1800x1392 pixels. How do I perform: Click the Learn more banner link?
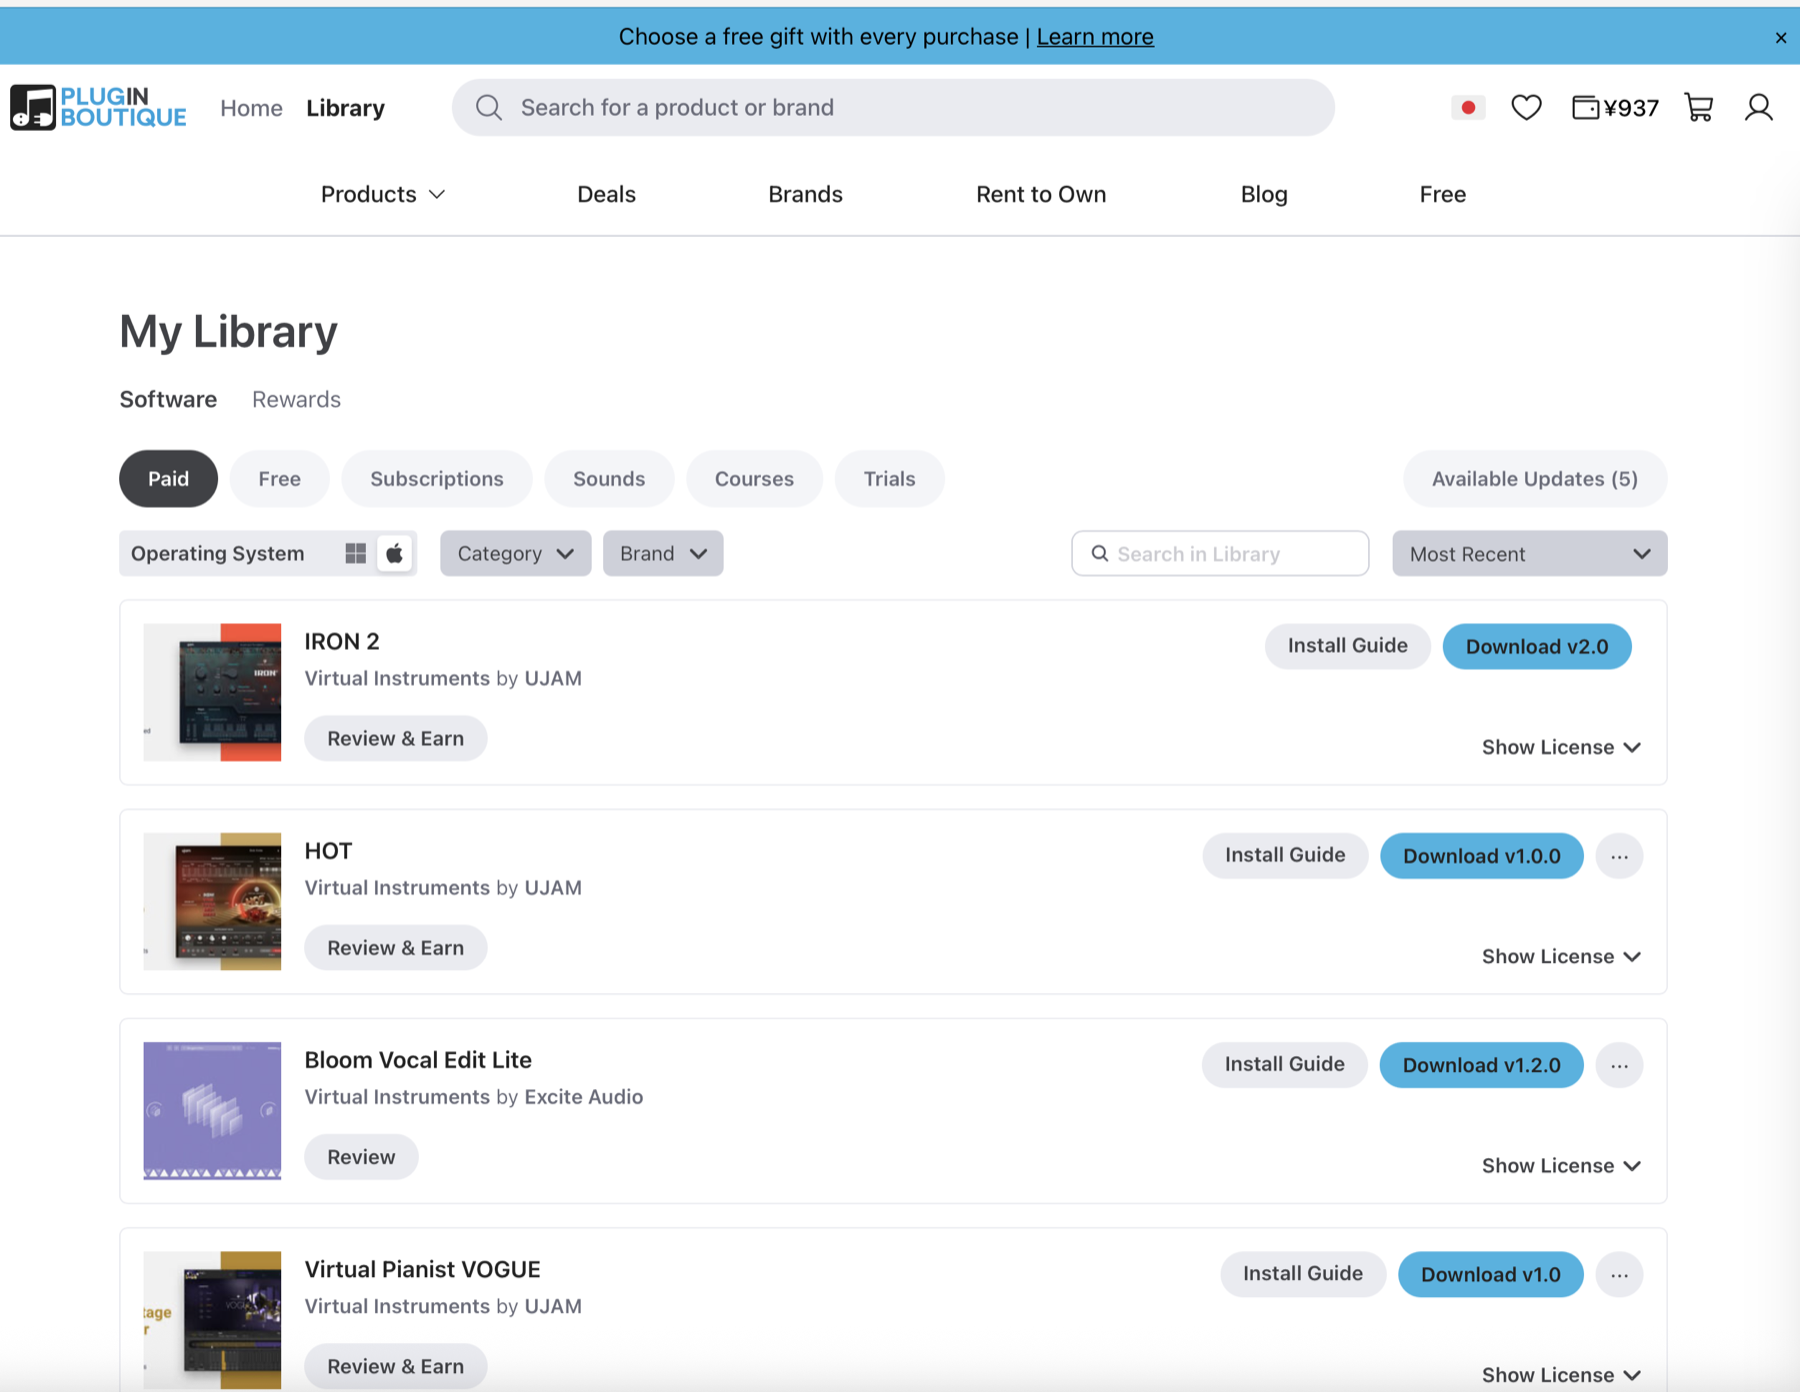click(1095, 37)
